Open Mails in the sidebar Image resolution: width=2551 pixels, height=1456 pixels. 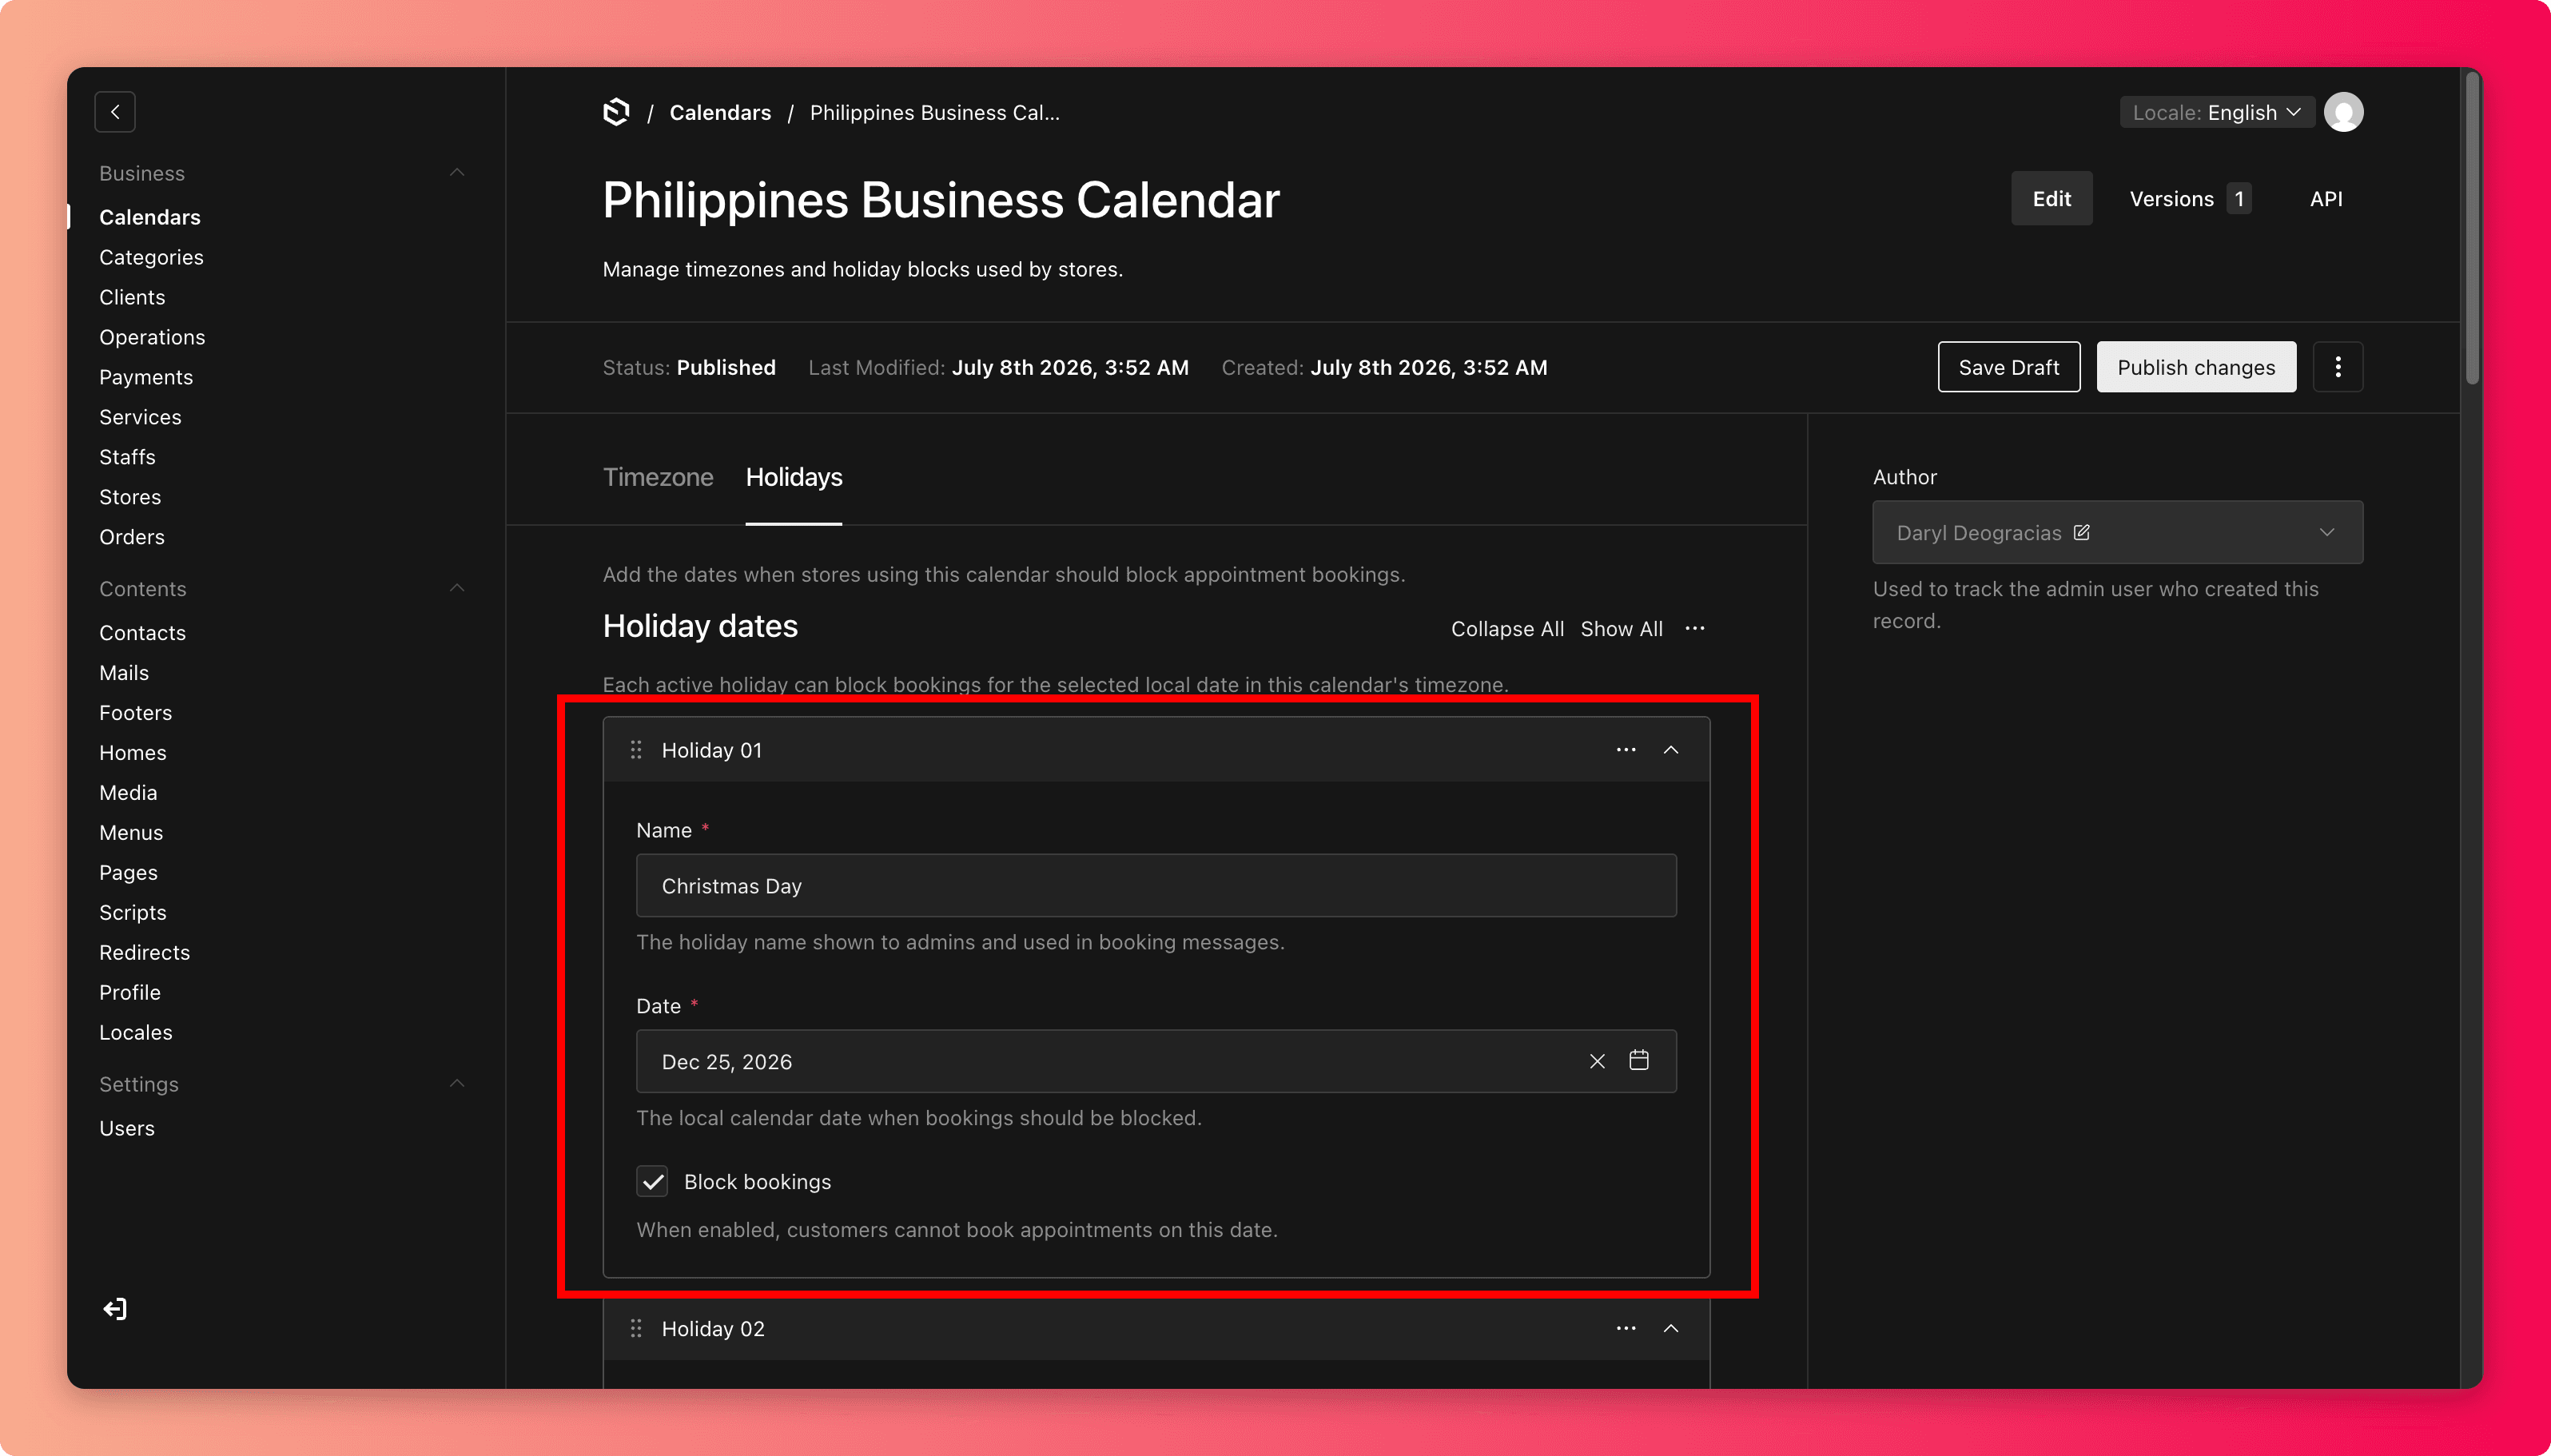(x=124, y=673)
